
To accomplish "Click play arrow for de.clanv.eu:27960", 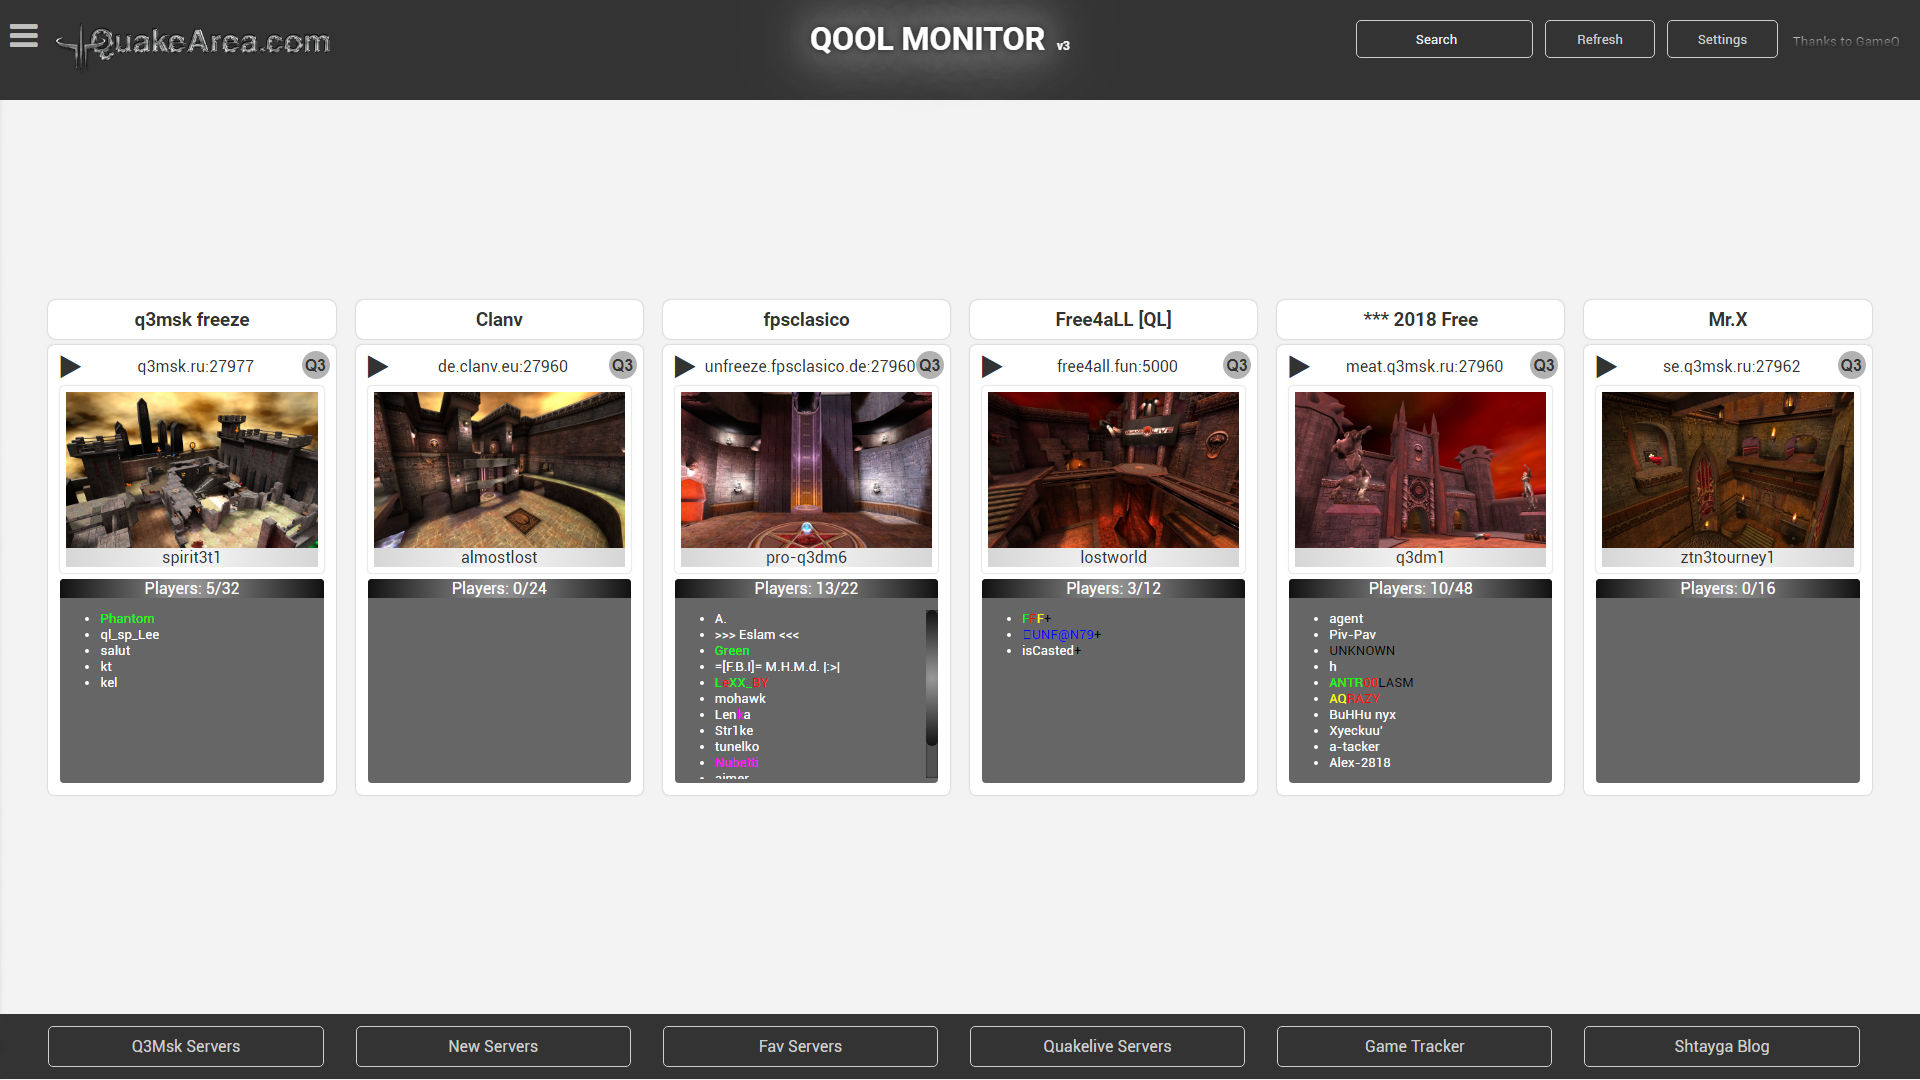I will (x=378, y=366).
